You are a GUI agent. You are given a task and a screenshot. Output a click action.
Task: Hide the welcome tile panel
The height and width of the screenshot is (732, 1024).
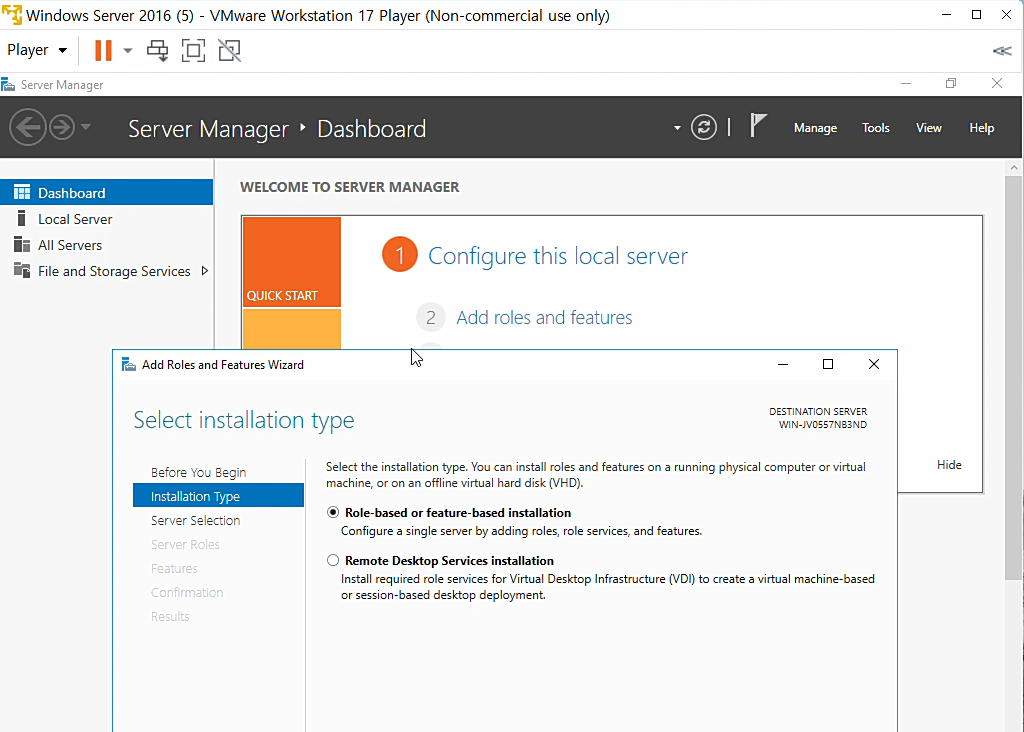[x=949, y=465]
